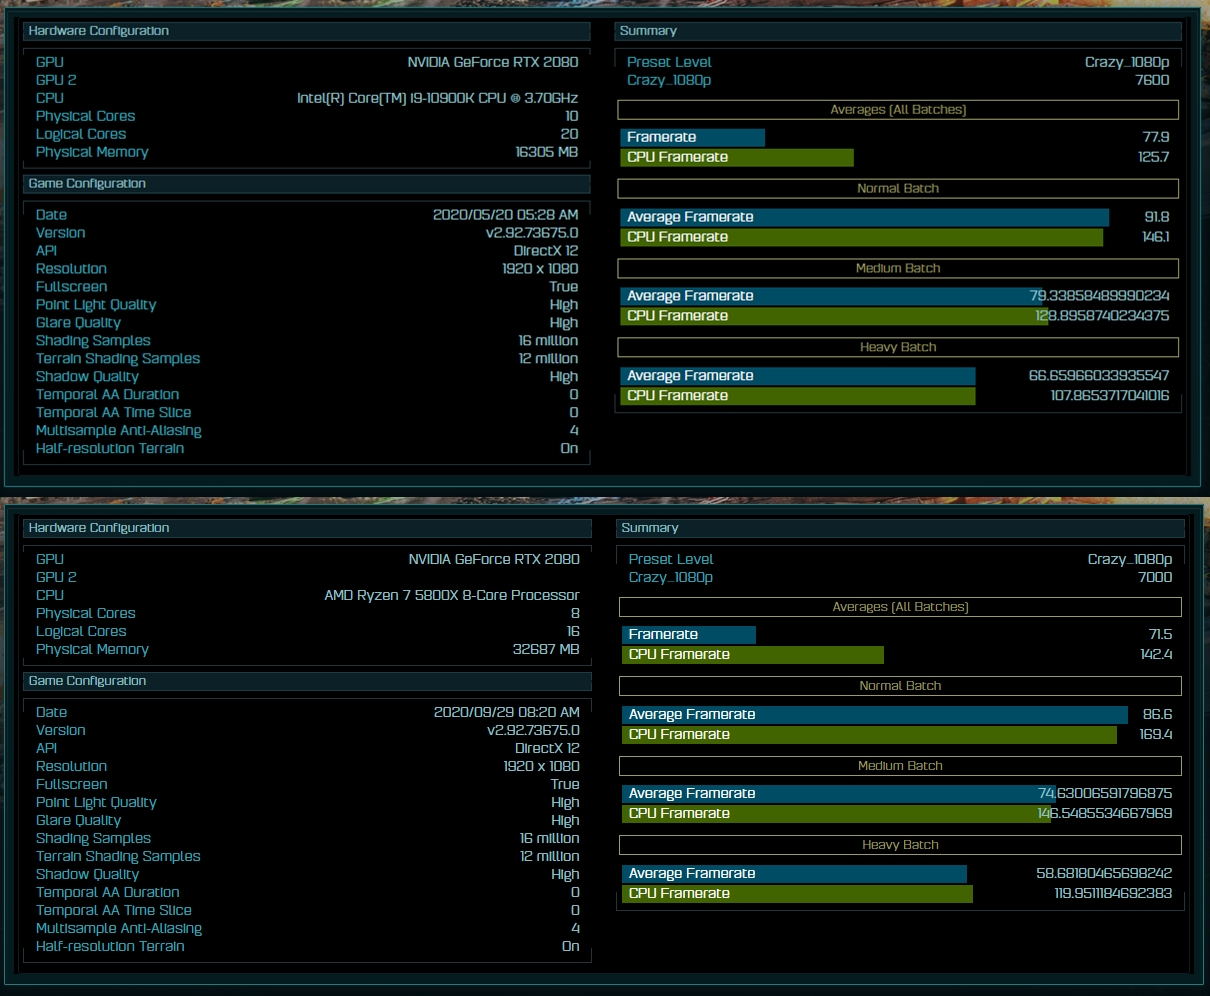1210x996 pixels.
Task: Click the Framerate bar showing 77.9
Action: [692, 138]
